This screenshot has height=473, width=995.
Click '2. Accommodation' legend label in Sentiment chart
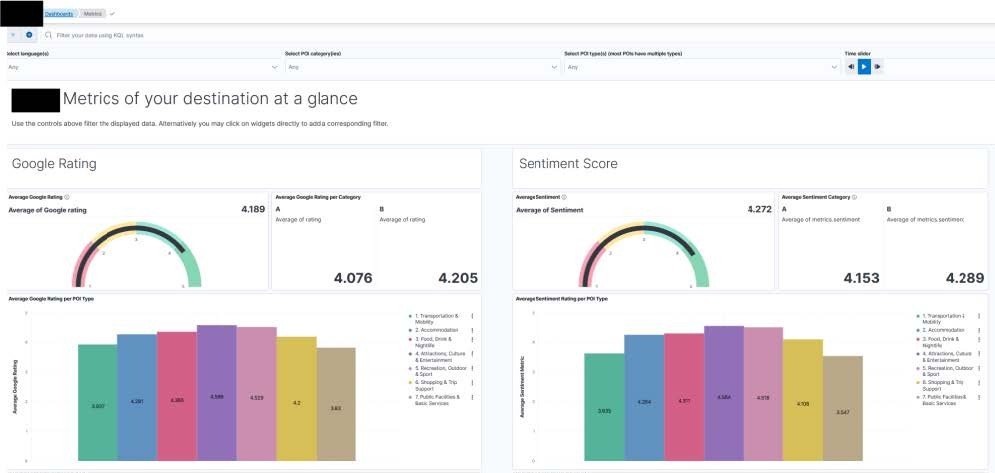click(944, 330)
